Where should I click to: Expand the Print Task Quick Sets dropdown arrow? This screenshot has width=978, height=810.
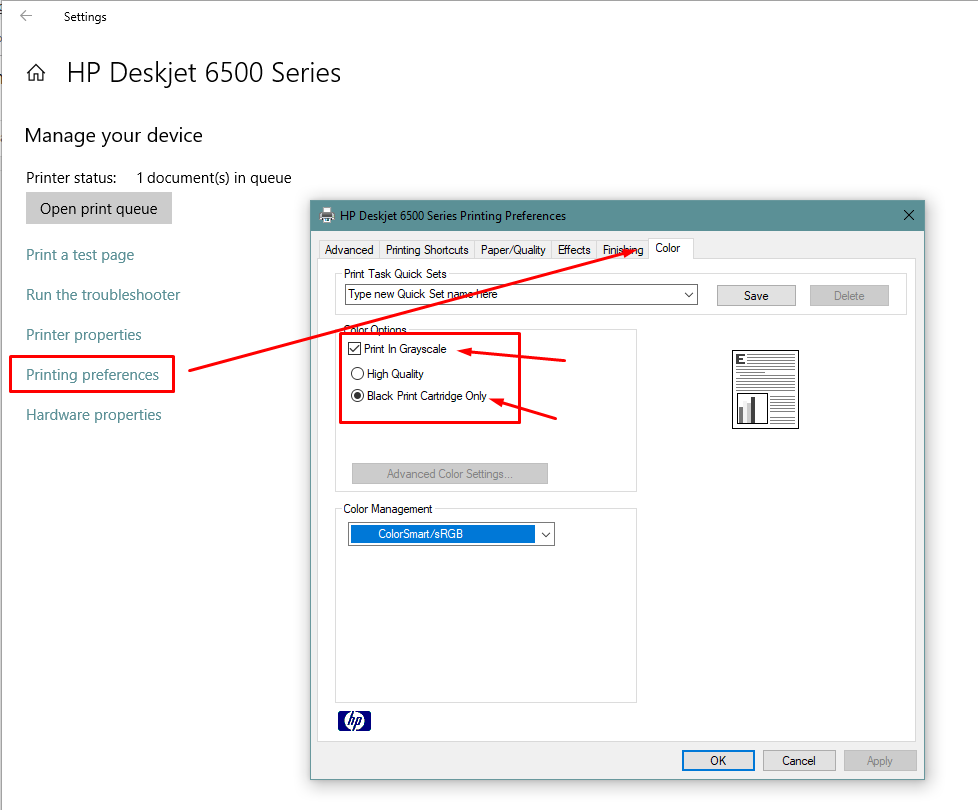pyautogui.click(x=689, y=294)
